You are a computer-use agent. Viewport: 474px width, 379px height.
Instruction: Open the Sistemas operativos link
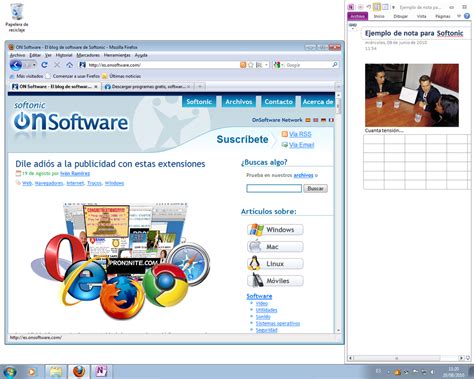click(278, 324)
